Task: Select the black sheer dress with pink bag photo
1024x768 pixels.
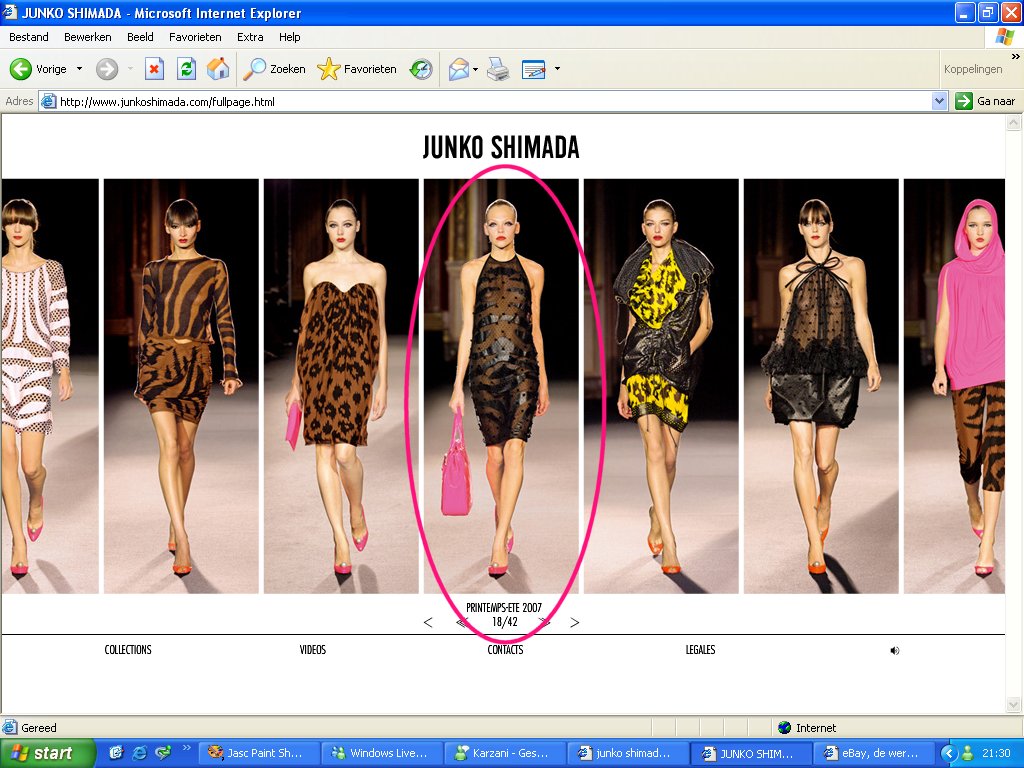Action: [x=501, y=386]
